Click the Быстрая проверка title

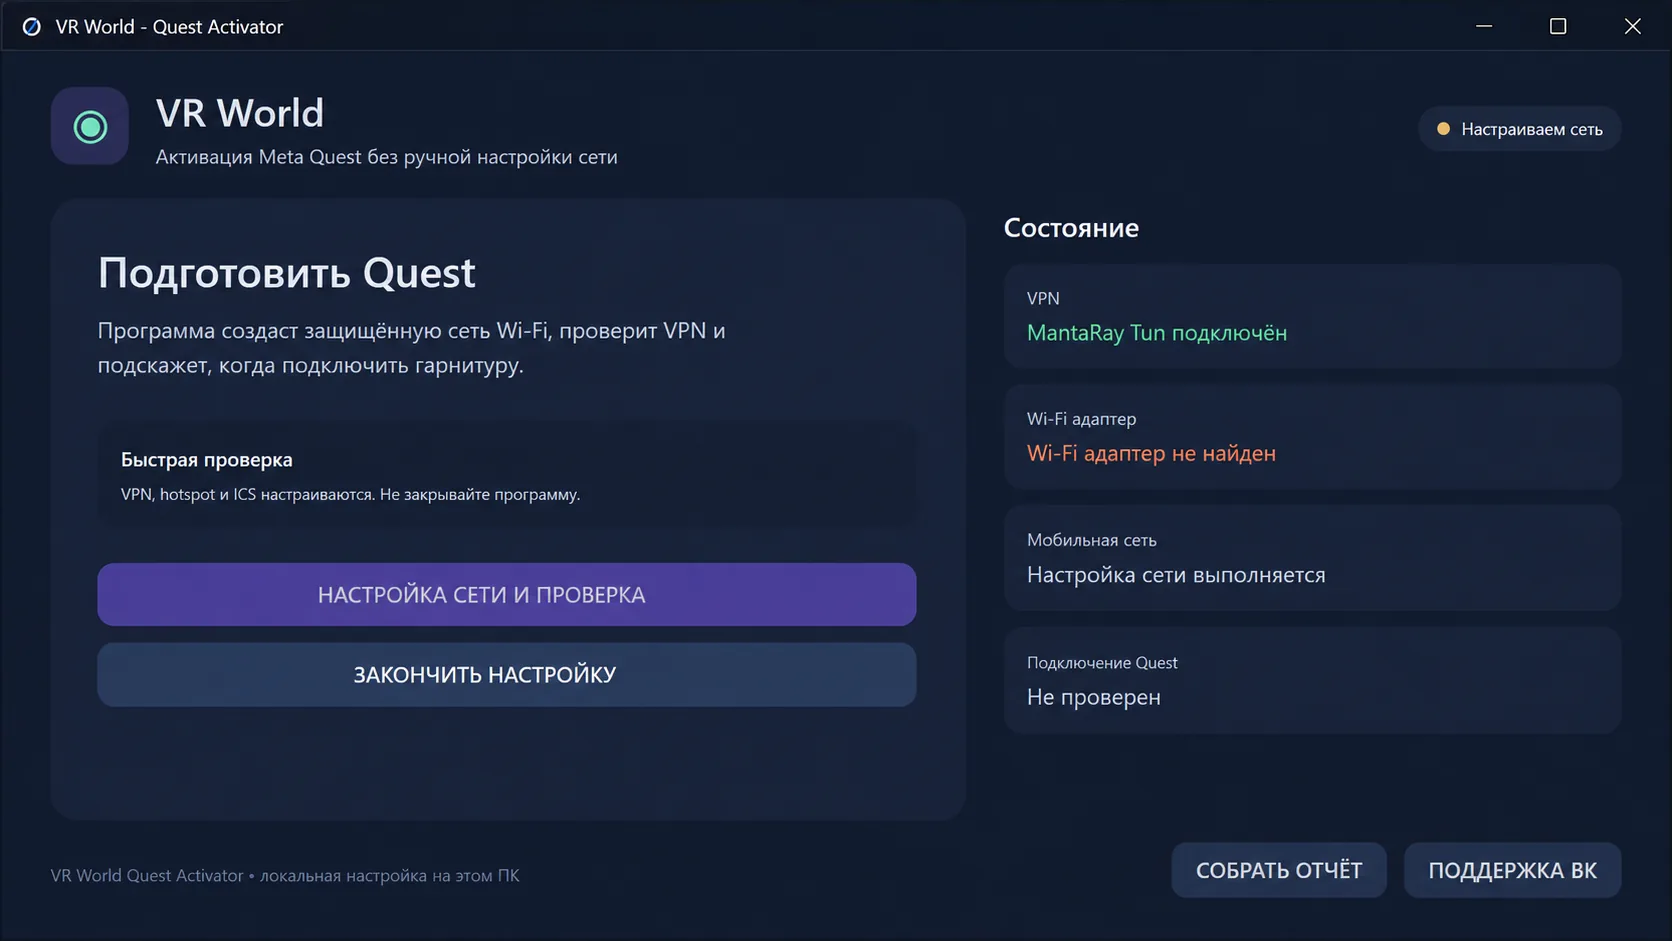[207, 460]
